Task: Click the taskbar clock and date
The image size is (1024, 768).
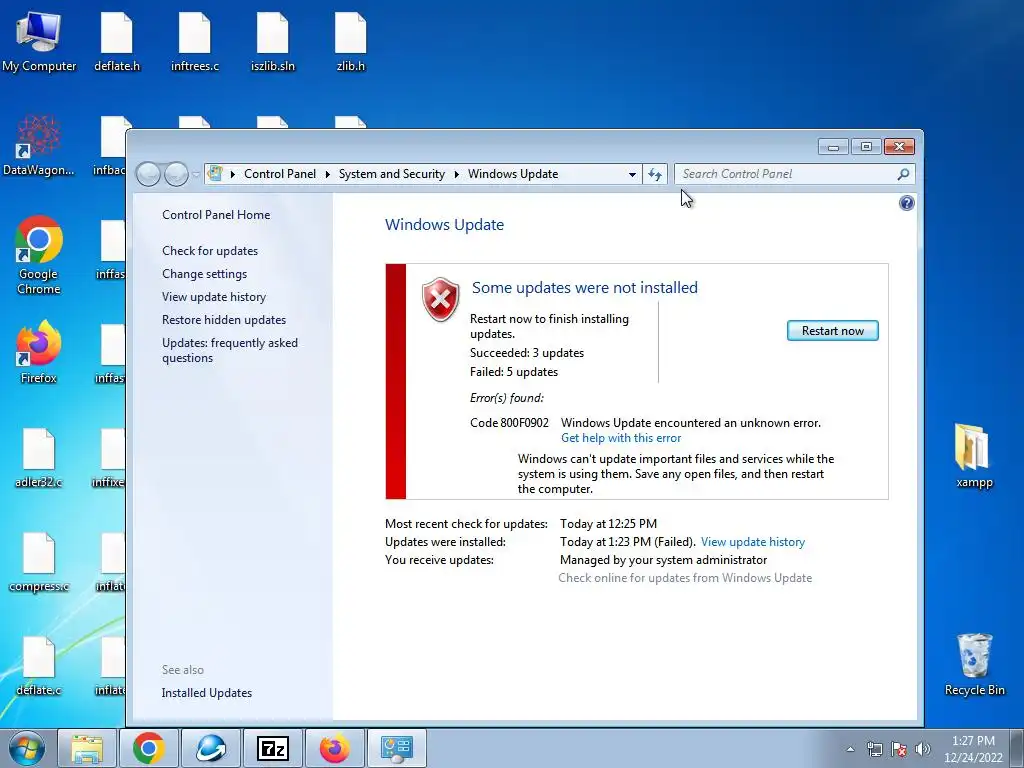Action: (973, 749)
